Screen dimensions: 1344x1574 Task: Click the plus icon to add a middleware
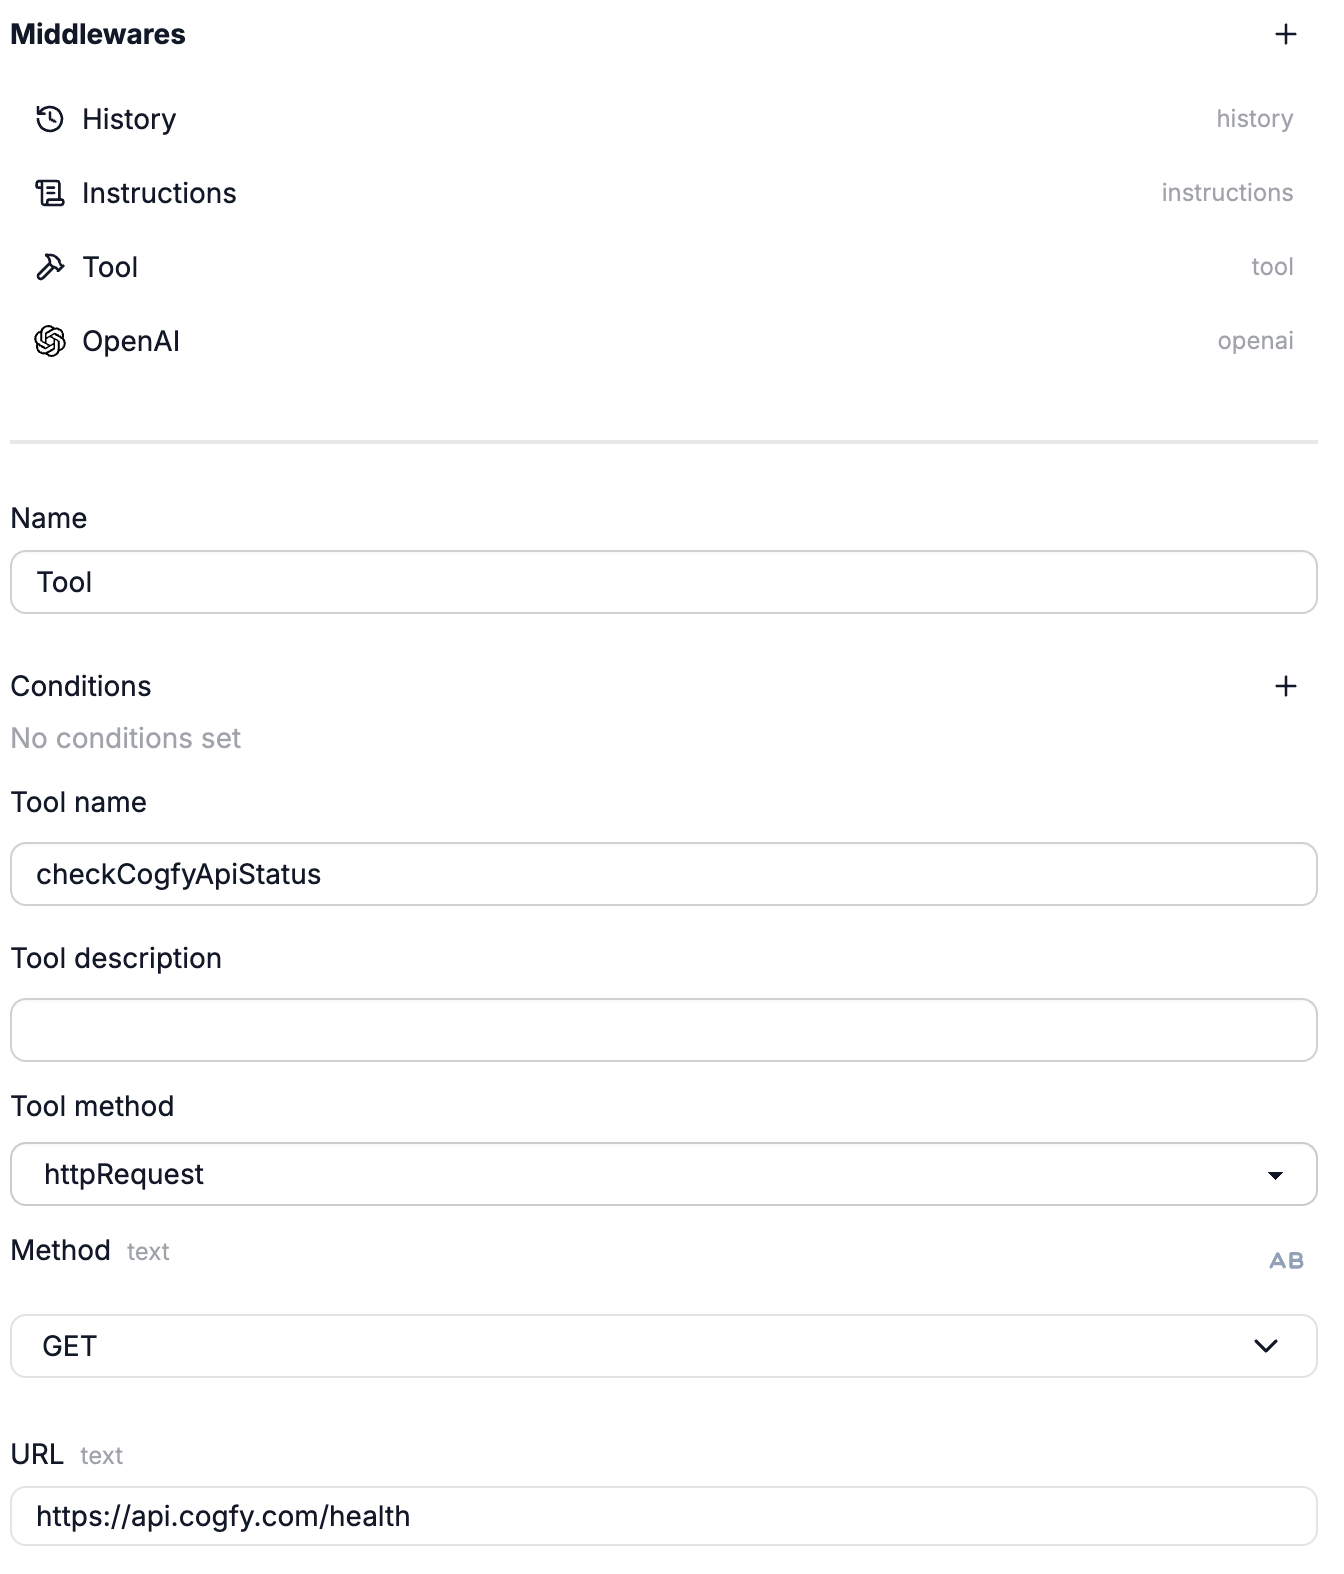[1285, 34]
